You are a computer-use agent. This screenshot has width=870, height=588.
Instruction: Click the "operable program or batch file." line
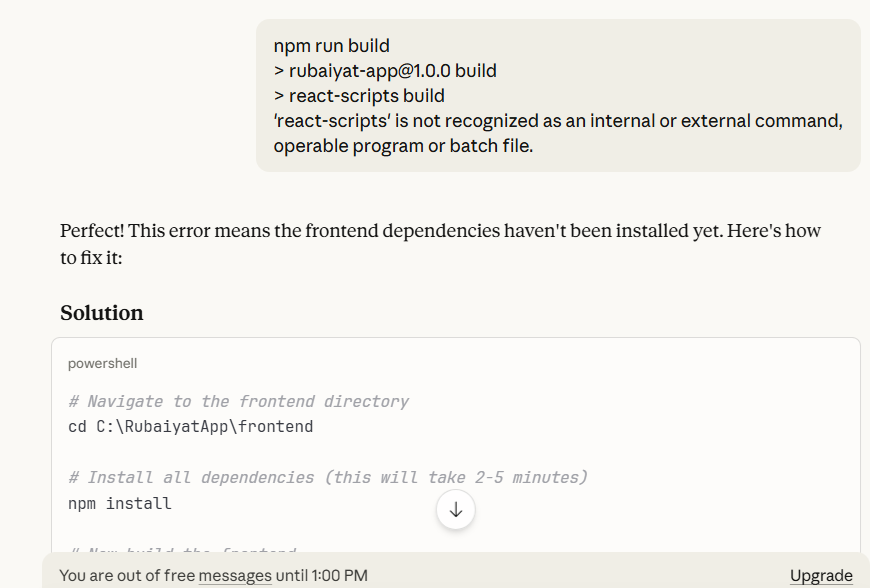click(403, 146)
